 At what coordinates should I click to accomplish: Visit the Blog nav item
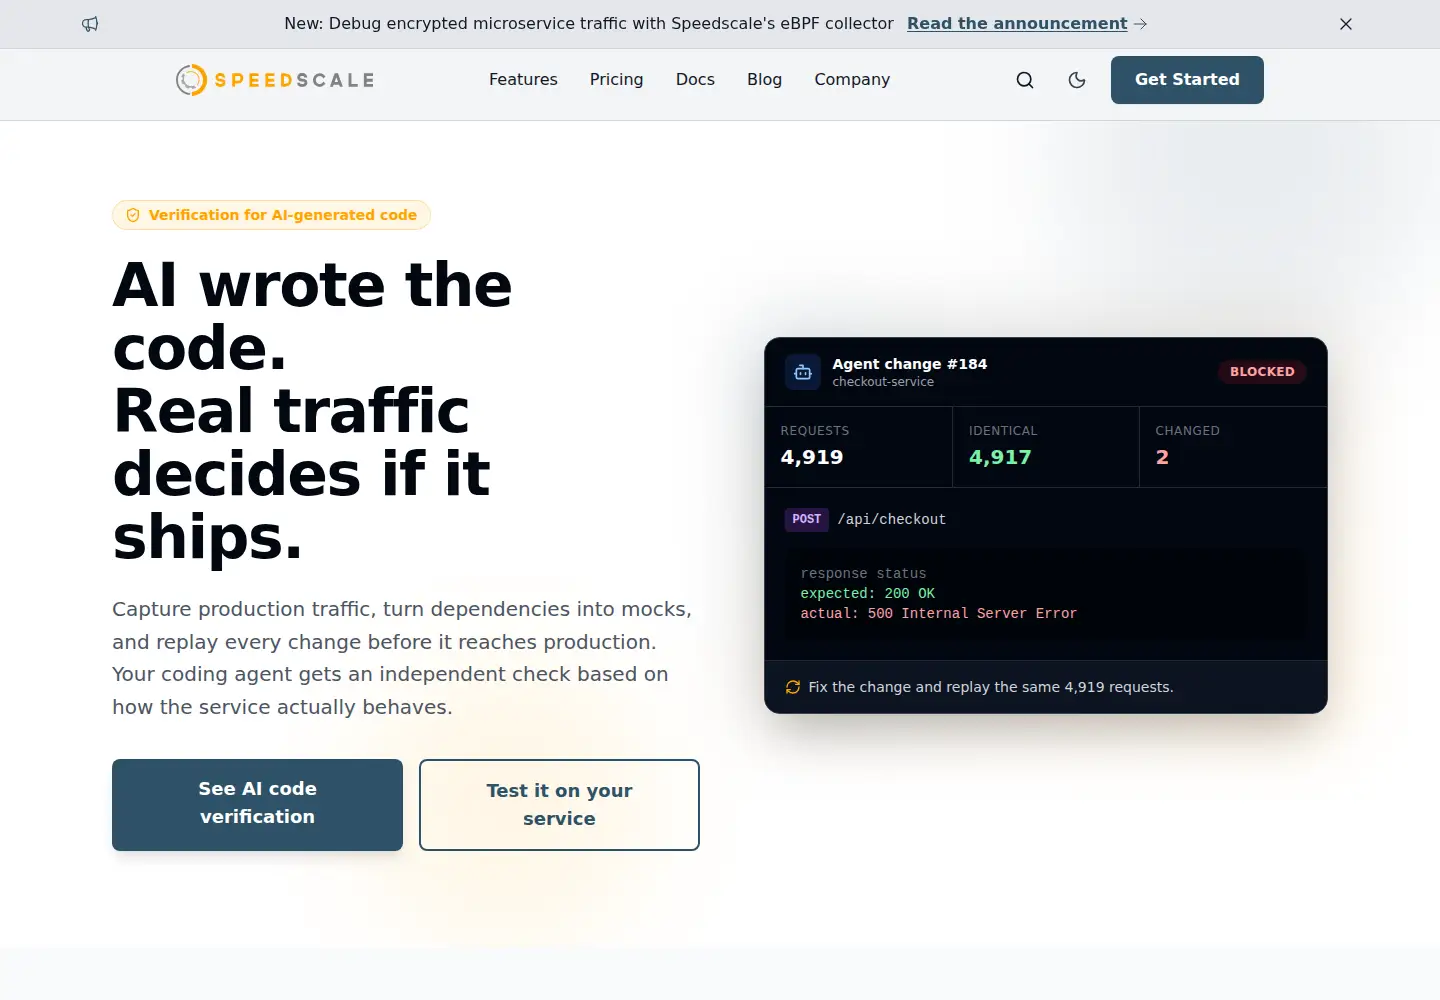click(x=764, y=79)
